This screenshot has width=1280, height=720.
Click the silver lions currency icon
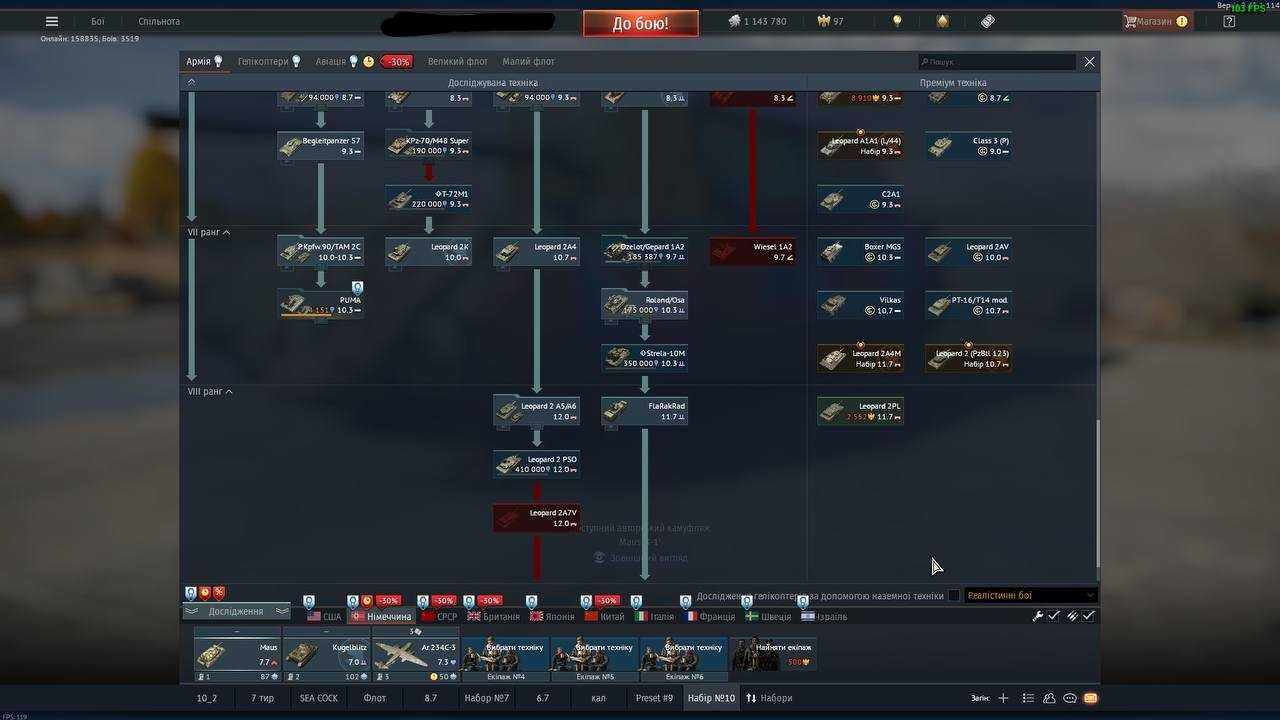[734, 21]
